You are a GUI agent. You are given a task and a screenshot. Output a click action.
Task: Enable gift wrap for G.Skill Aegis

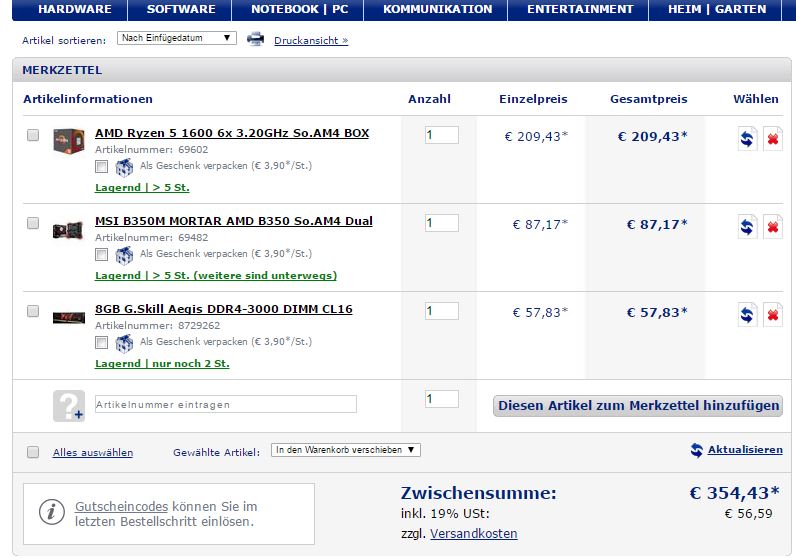coord(102,343)
